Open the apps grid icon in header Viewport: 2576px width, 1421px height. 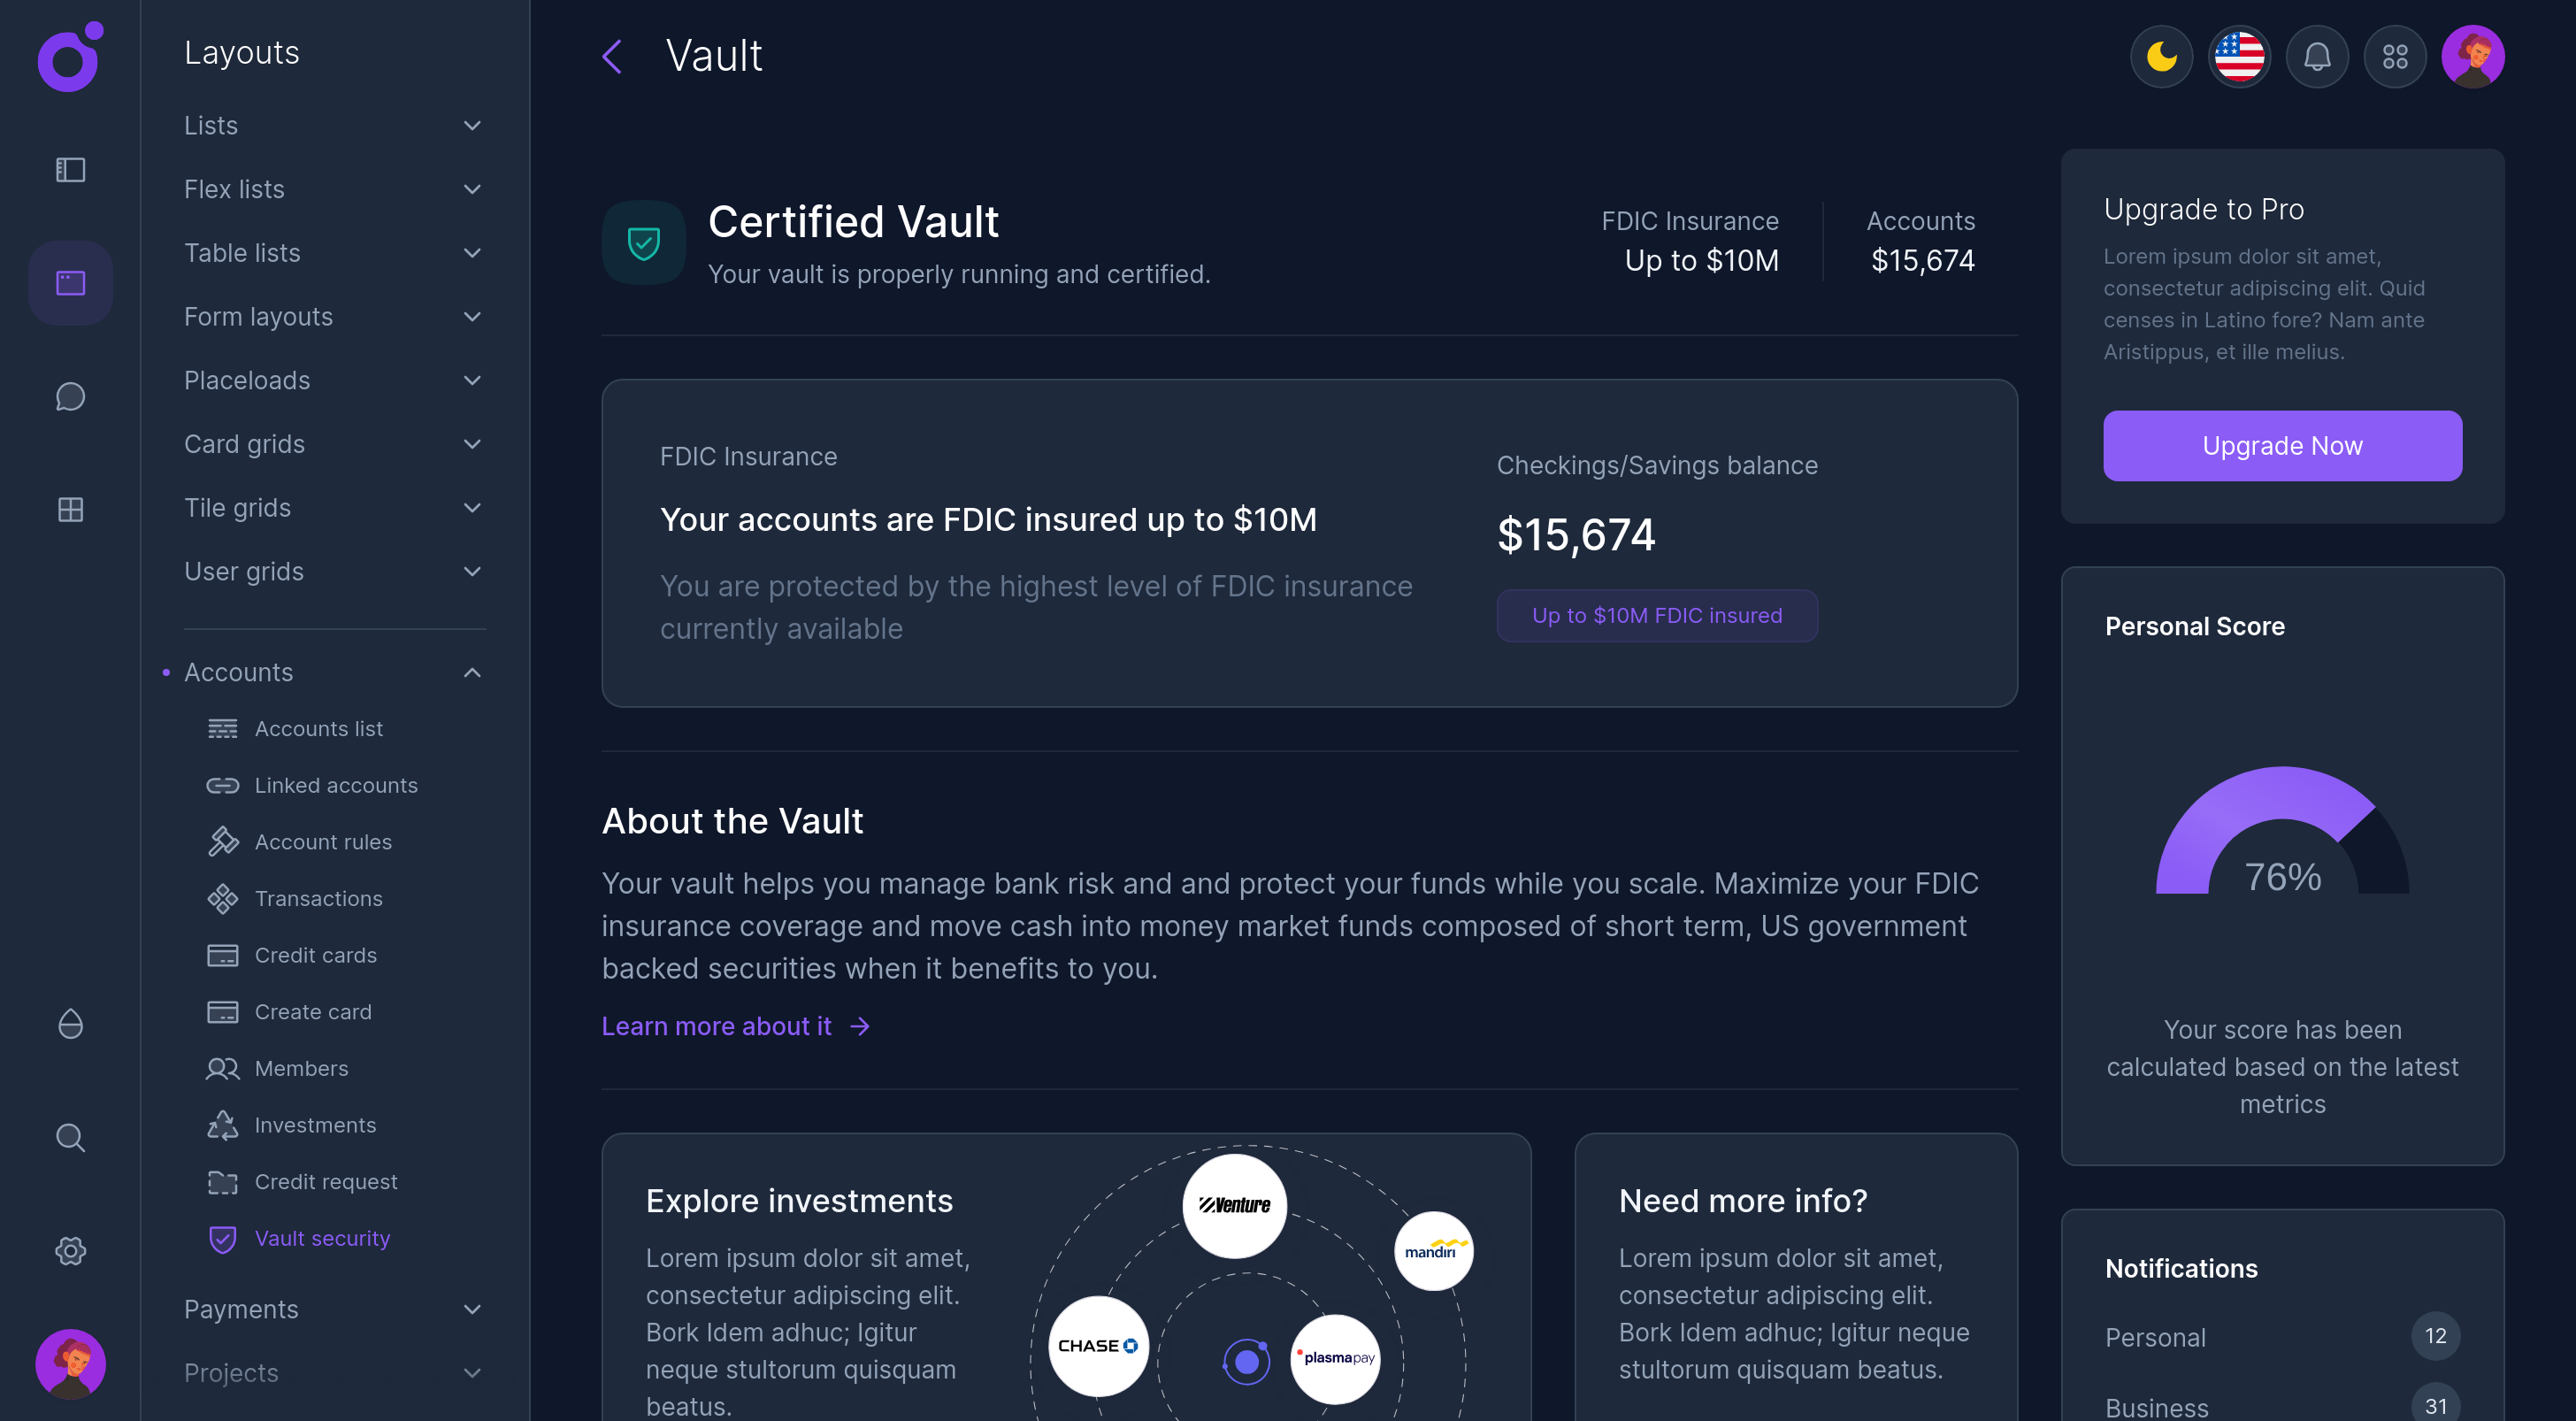point(2394,57)
